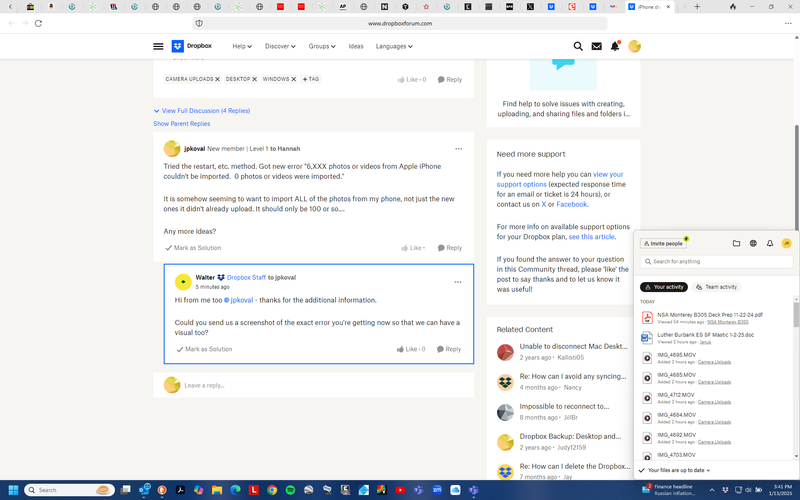This screenshot has height=500, width=800.
Task: Remove the DESKTOP tag
Action: coord(254,79)
